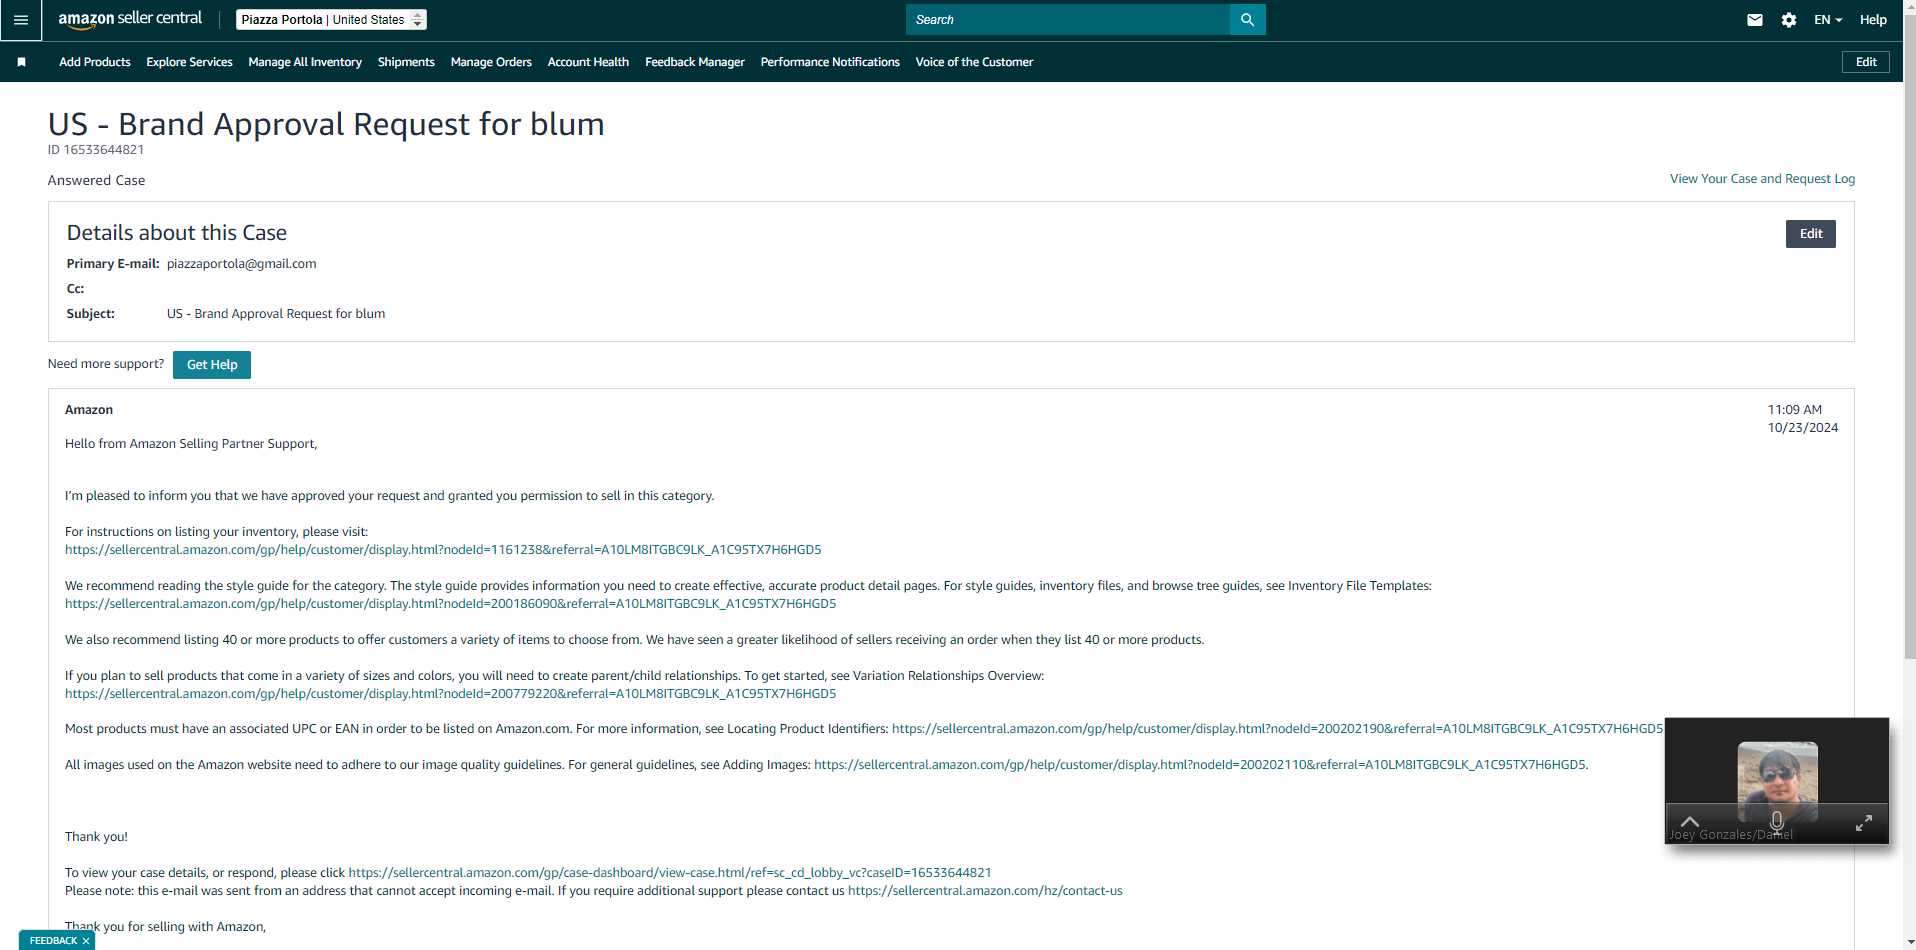Click the Edit button in navigation bar

point(1866,62)
